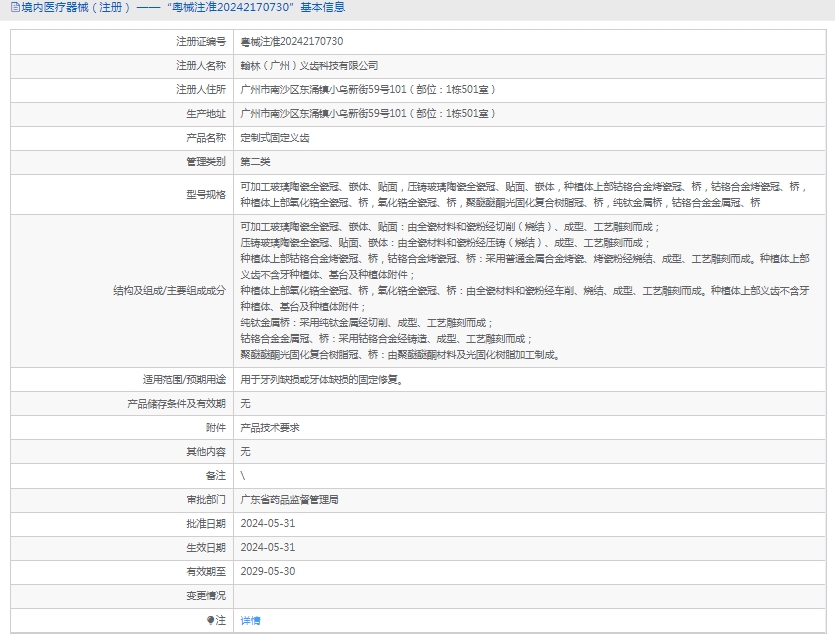This screenshot has height=639, width=835.
Task: Click the 附件 value 产品技术要求
Action: pyautogui.click(x=269, y=428)
